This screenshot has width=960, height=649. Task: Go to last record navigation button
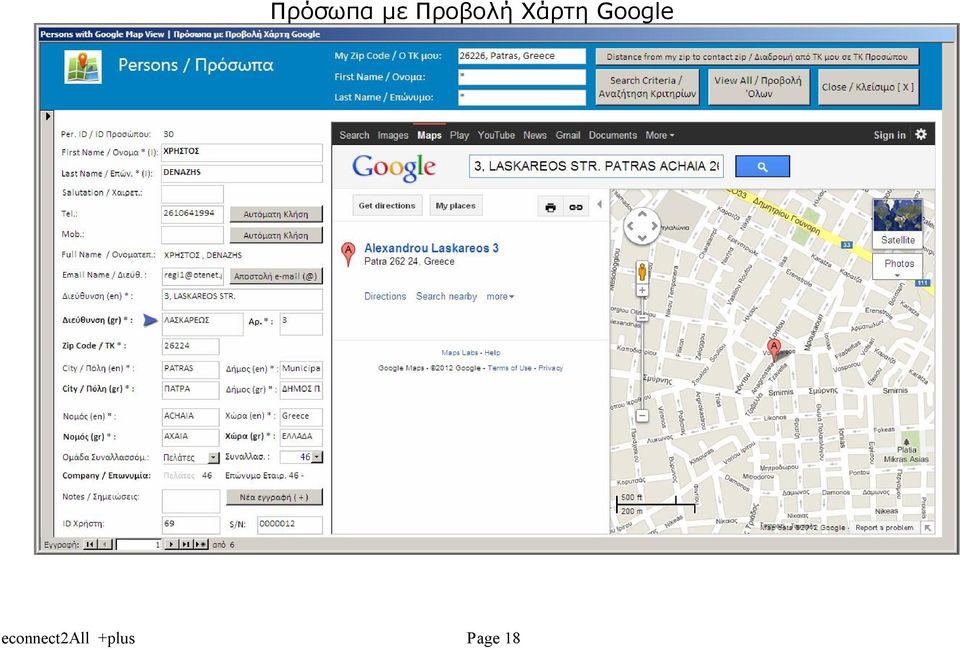[186, 544]
